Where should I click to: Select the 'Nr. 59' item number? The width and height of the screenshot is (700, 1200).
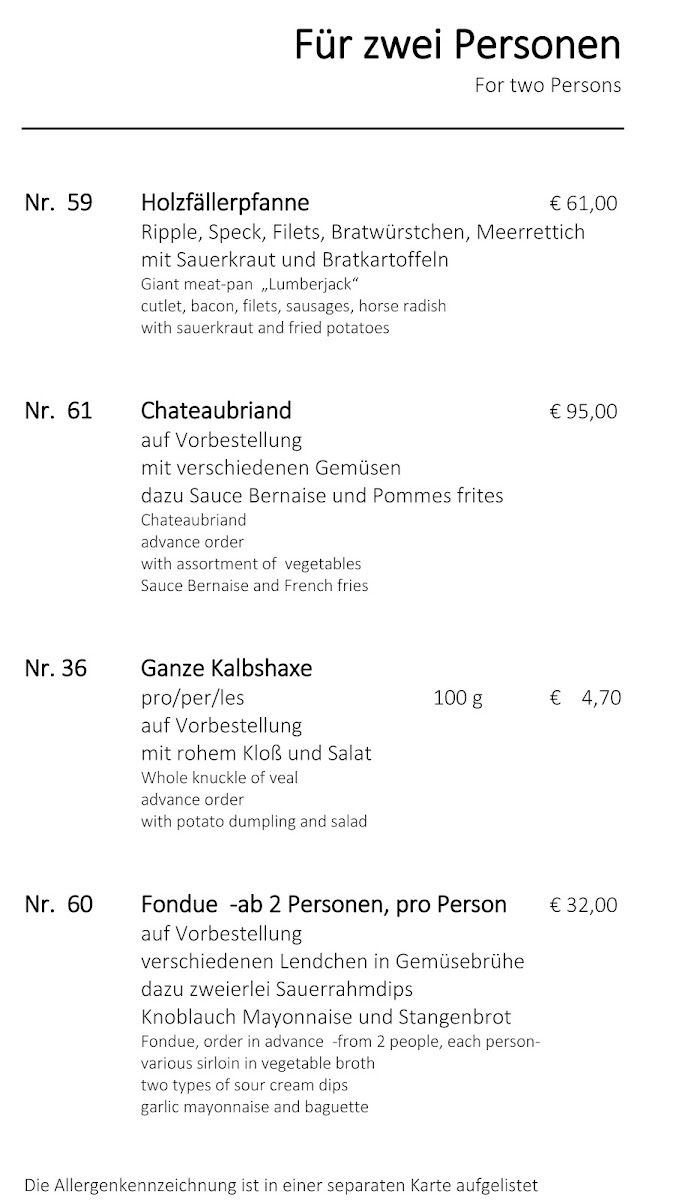coord(58,203)
